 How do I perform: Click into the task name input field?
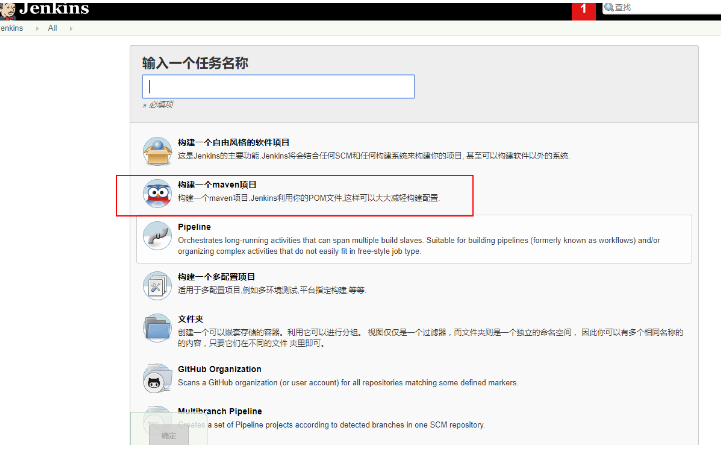click(278, 86)
